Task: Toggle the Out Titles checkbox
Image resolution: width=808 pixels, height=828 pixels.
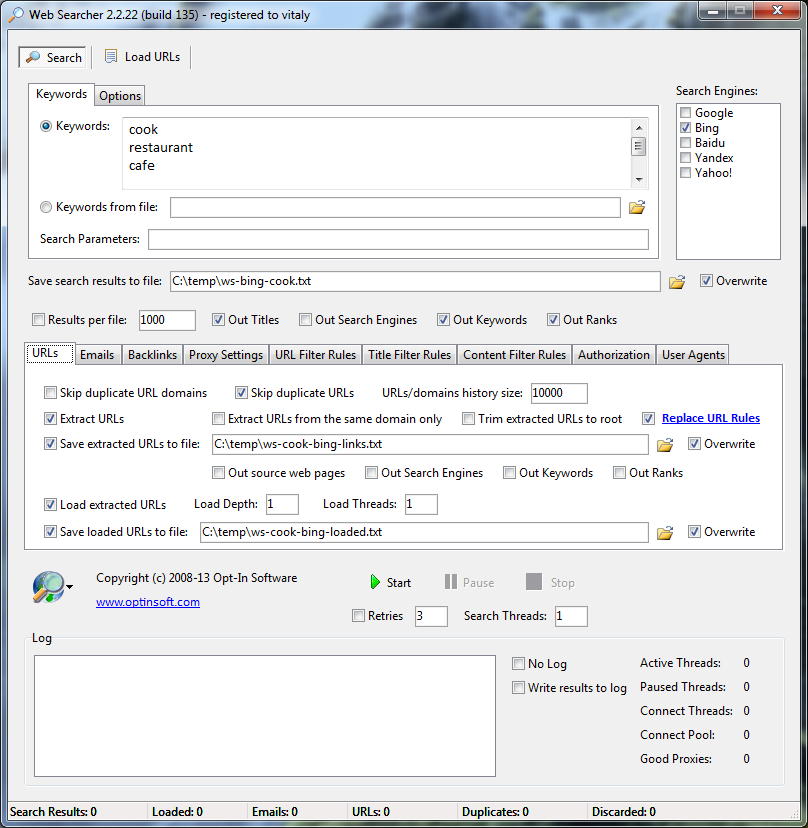Action: point(218,319)
